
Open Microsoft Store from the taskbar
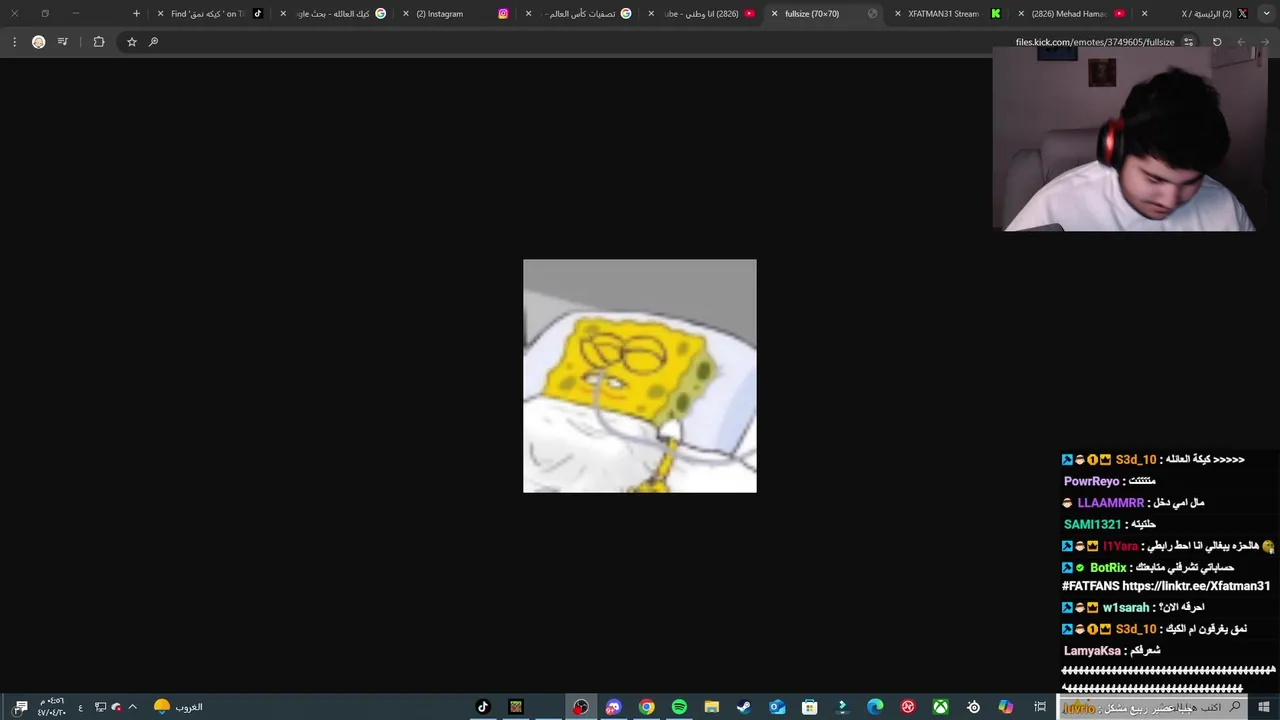pyautogui.click(x=810, y=707)
